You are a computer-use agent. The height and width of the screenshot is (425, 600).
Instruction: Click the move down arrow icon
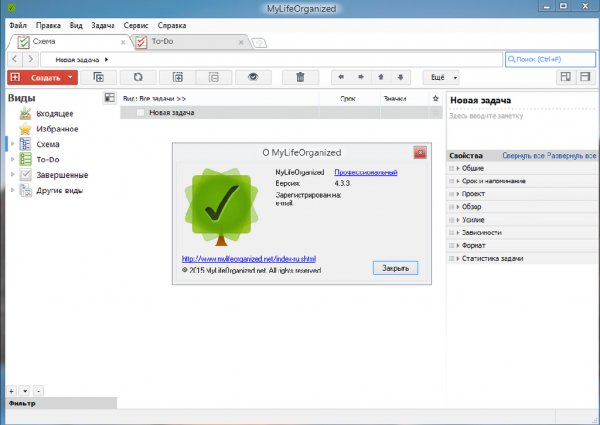click(401, 77)
